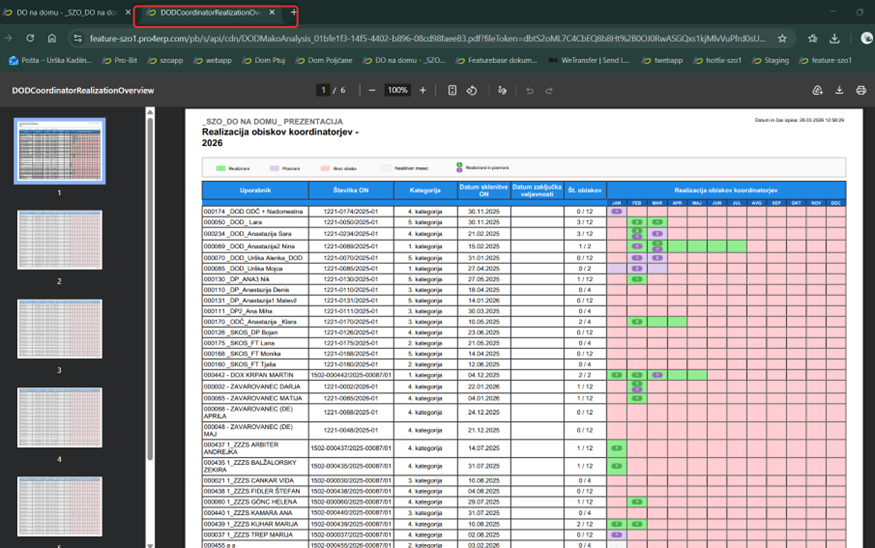This screenshot has height=548, width=875.
Task: Select the page 2 thumbnail
Action: 59,240
